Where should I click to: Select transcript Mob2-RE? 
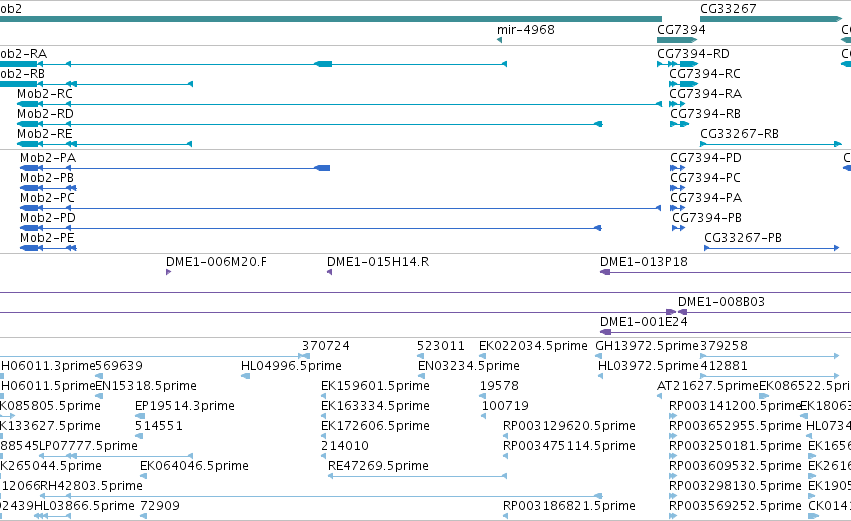click(x=45, y=134)
